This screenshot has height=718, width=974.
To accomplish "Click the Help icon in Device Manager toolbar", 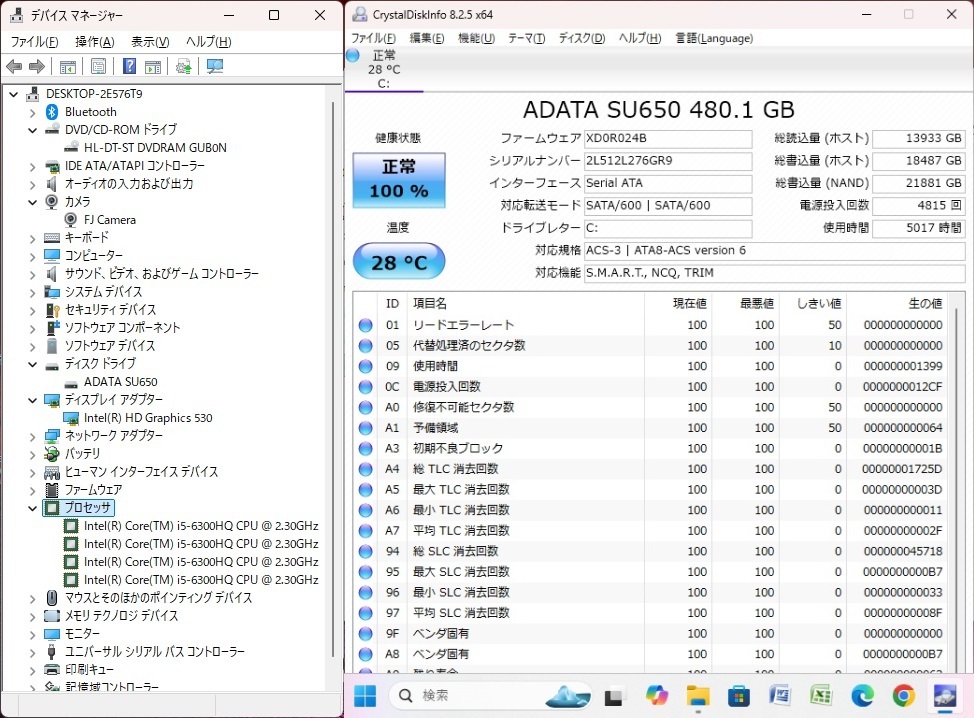I will (x=129, y=67).
